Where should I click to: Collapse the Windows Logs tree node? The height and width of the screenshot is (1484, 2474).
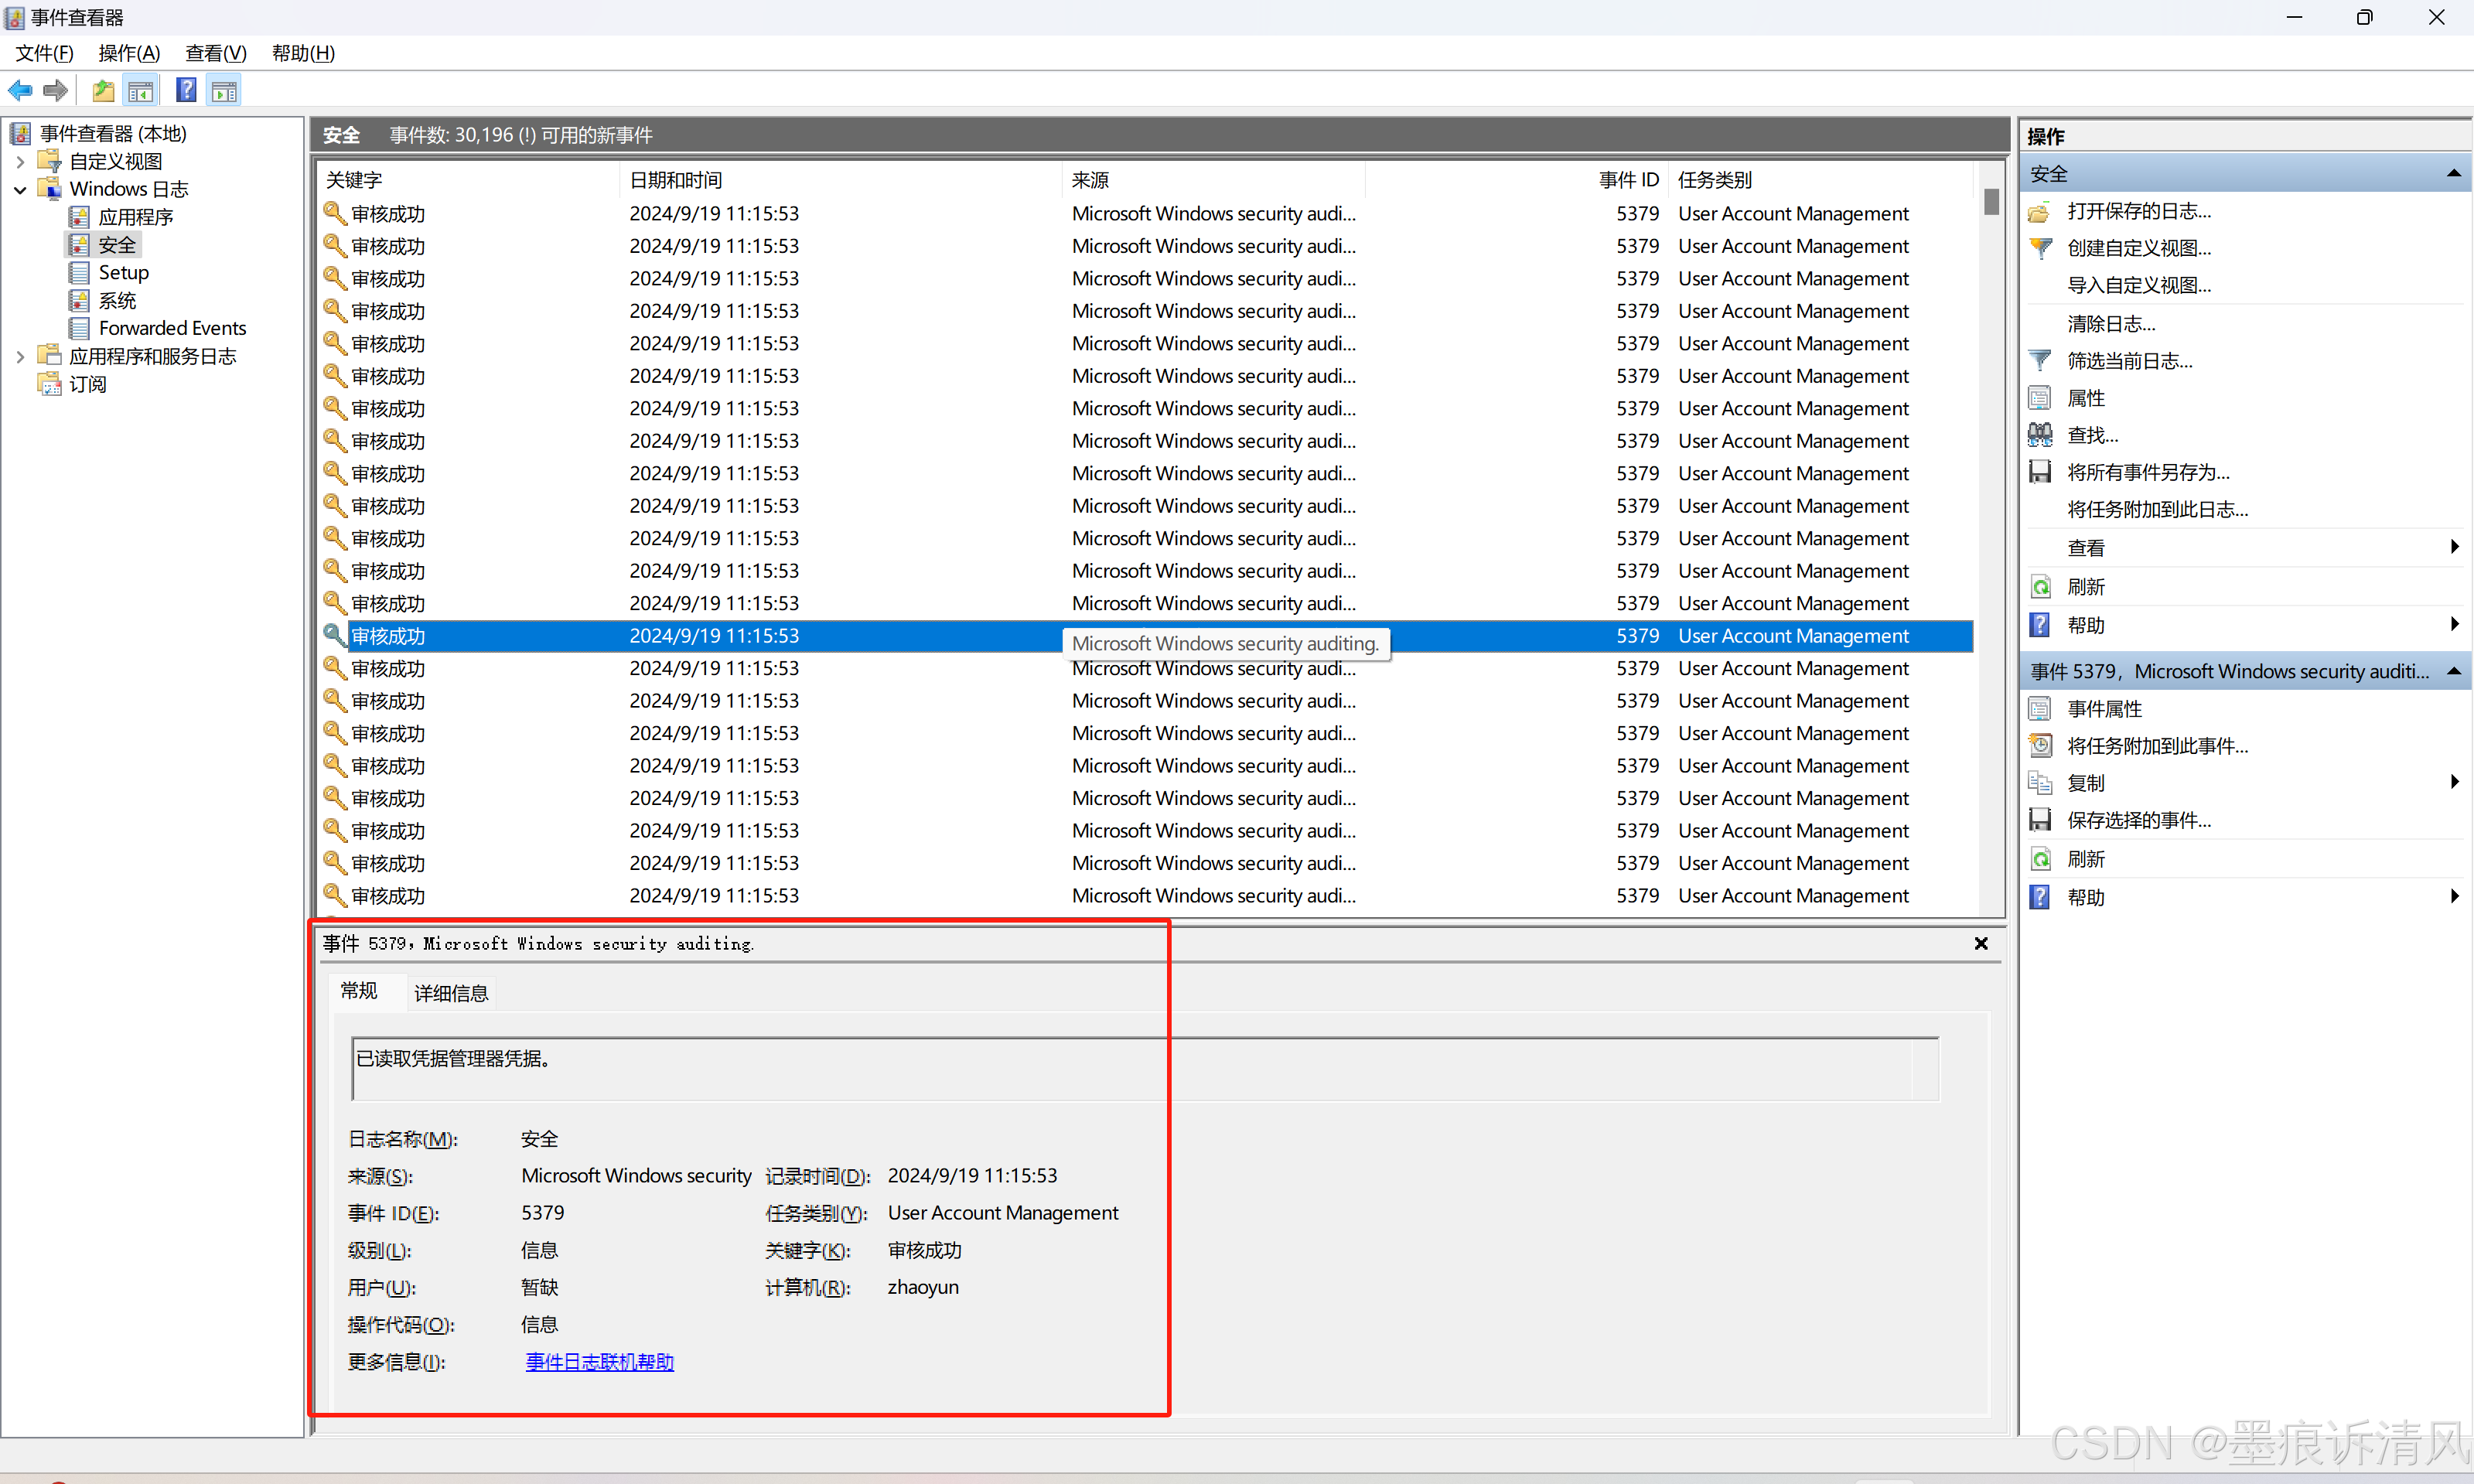click(x=20, y=189)
